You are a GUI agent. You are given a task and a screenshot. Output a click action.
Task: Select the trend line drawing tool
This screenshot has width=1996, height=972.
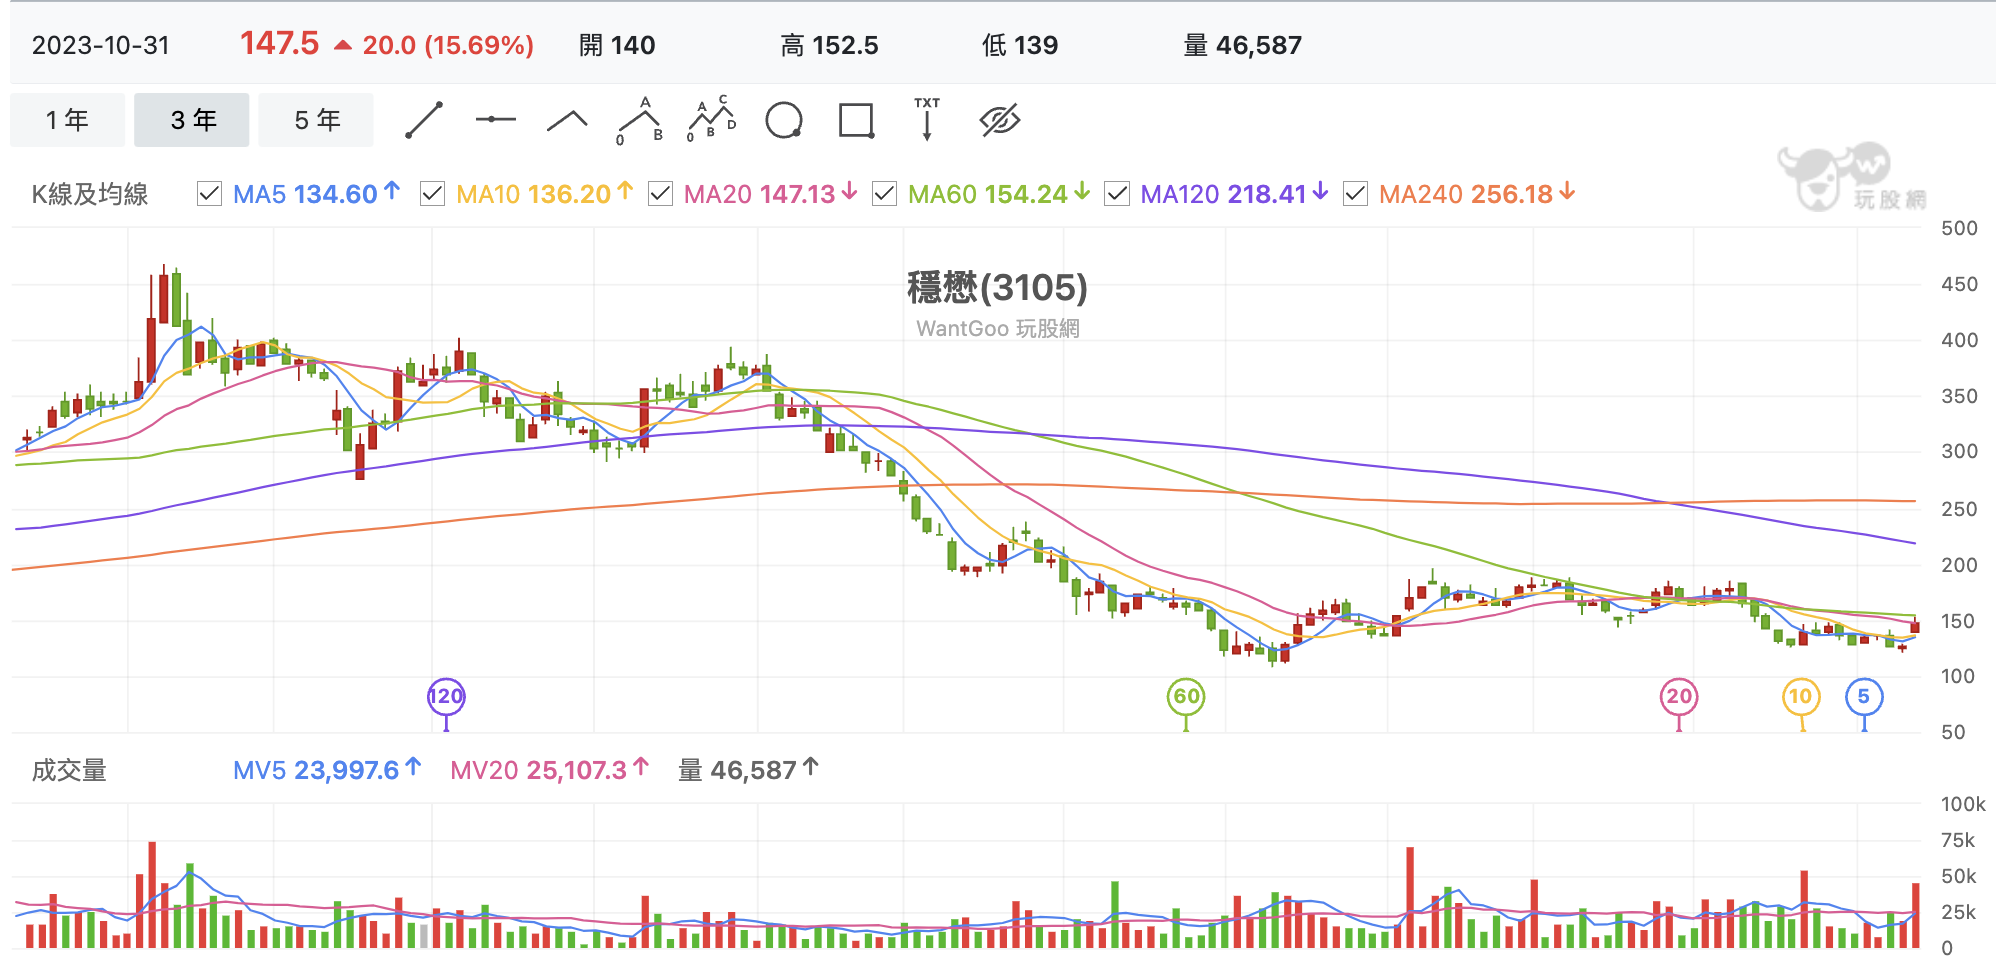click(424, 120)
